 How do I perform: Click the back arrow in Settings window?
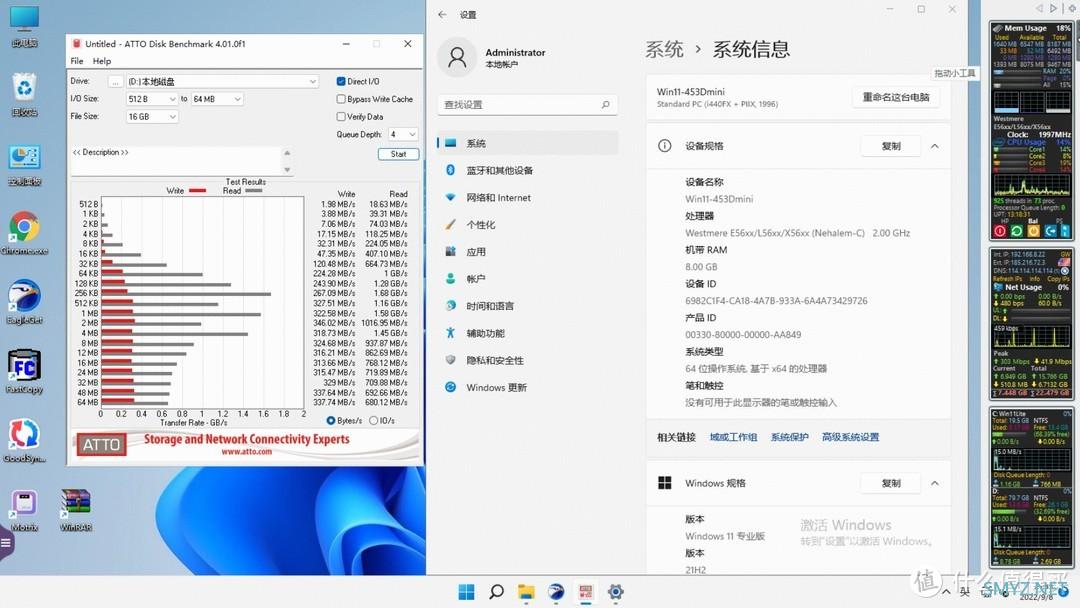pyautogui.click(x=442, y=14)
